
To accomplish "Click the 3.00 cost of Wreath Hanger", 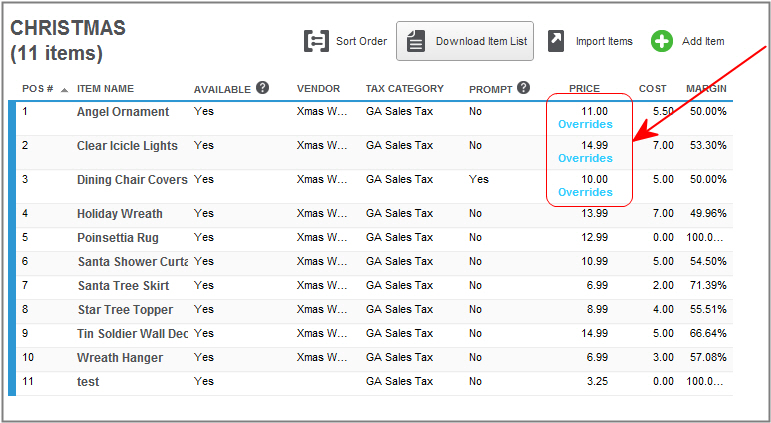I will (663, 358).
